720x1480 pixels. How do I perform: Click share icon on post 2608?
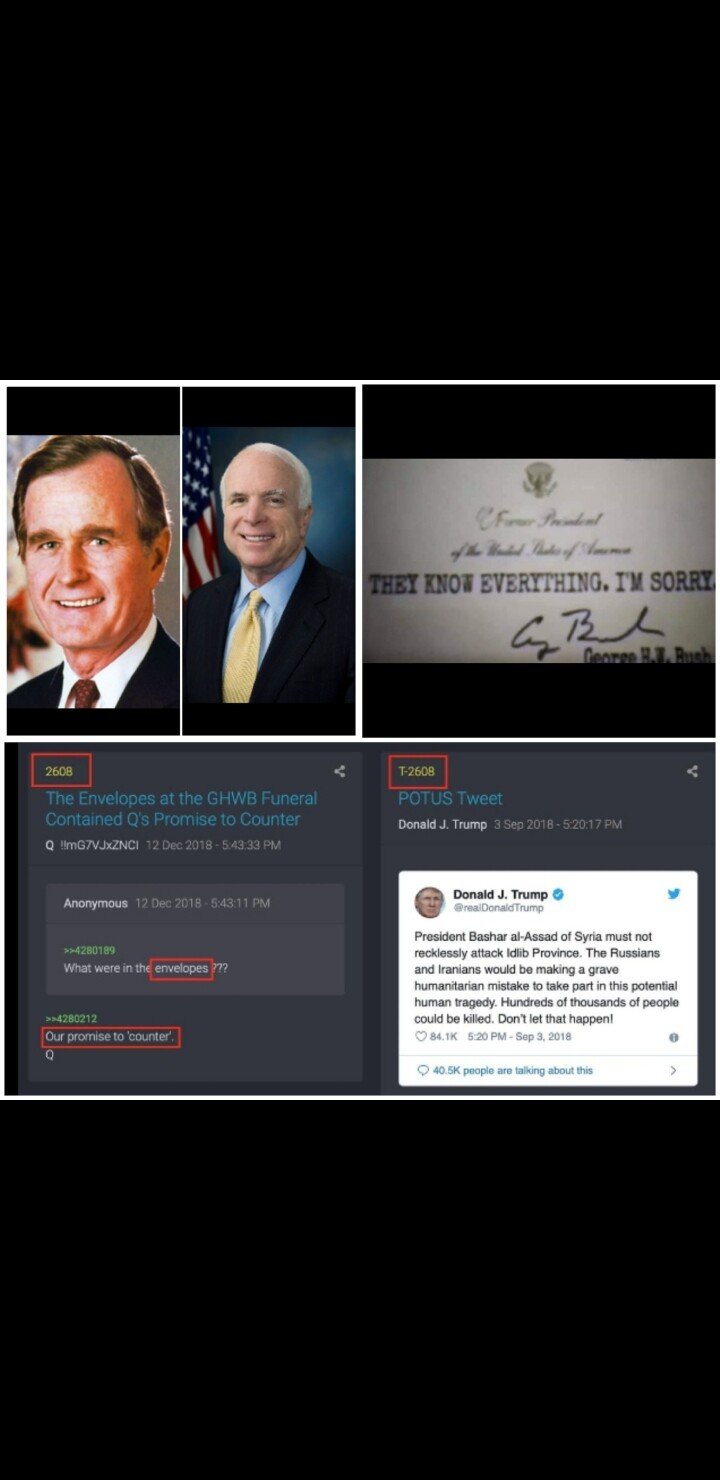340,771
